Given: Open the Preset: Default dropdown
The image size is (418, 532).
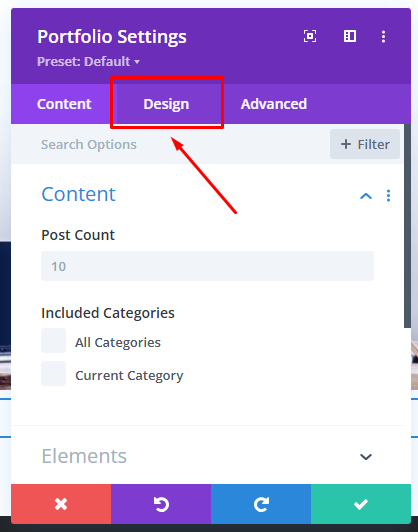Looking at the screenshot, I should tap(89, 61).
